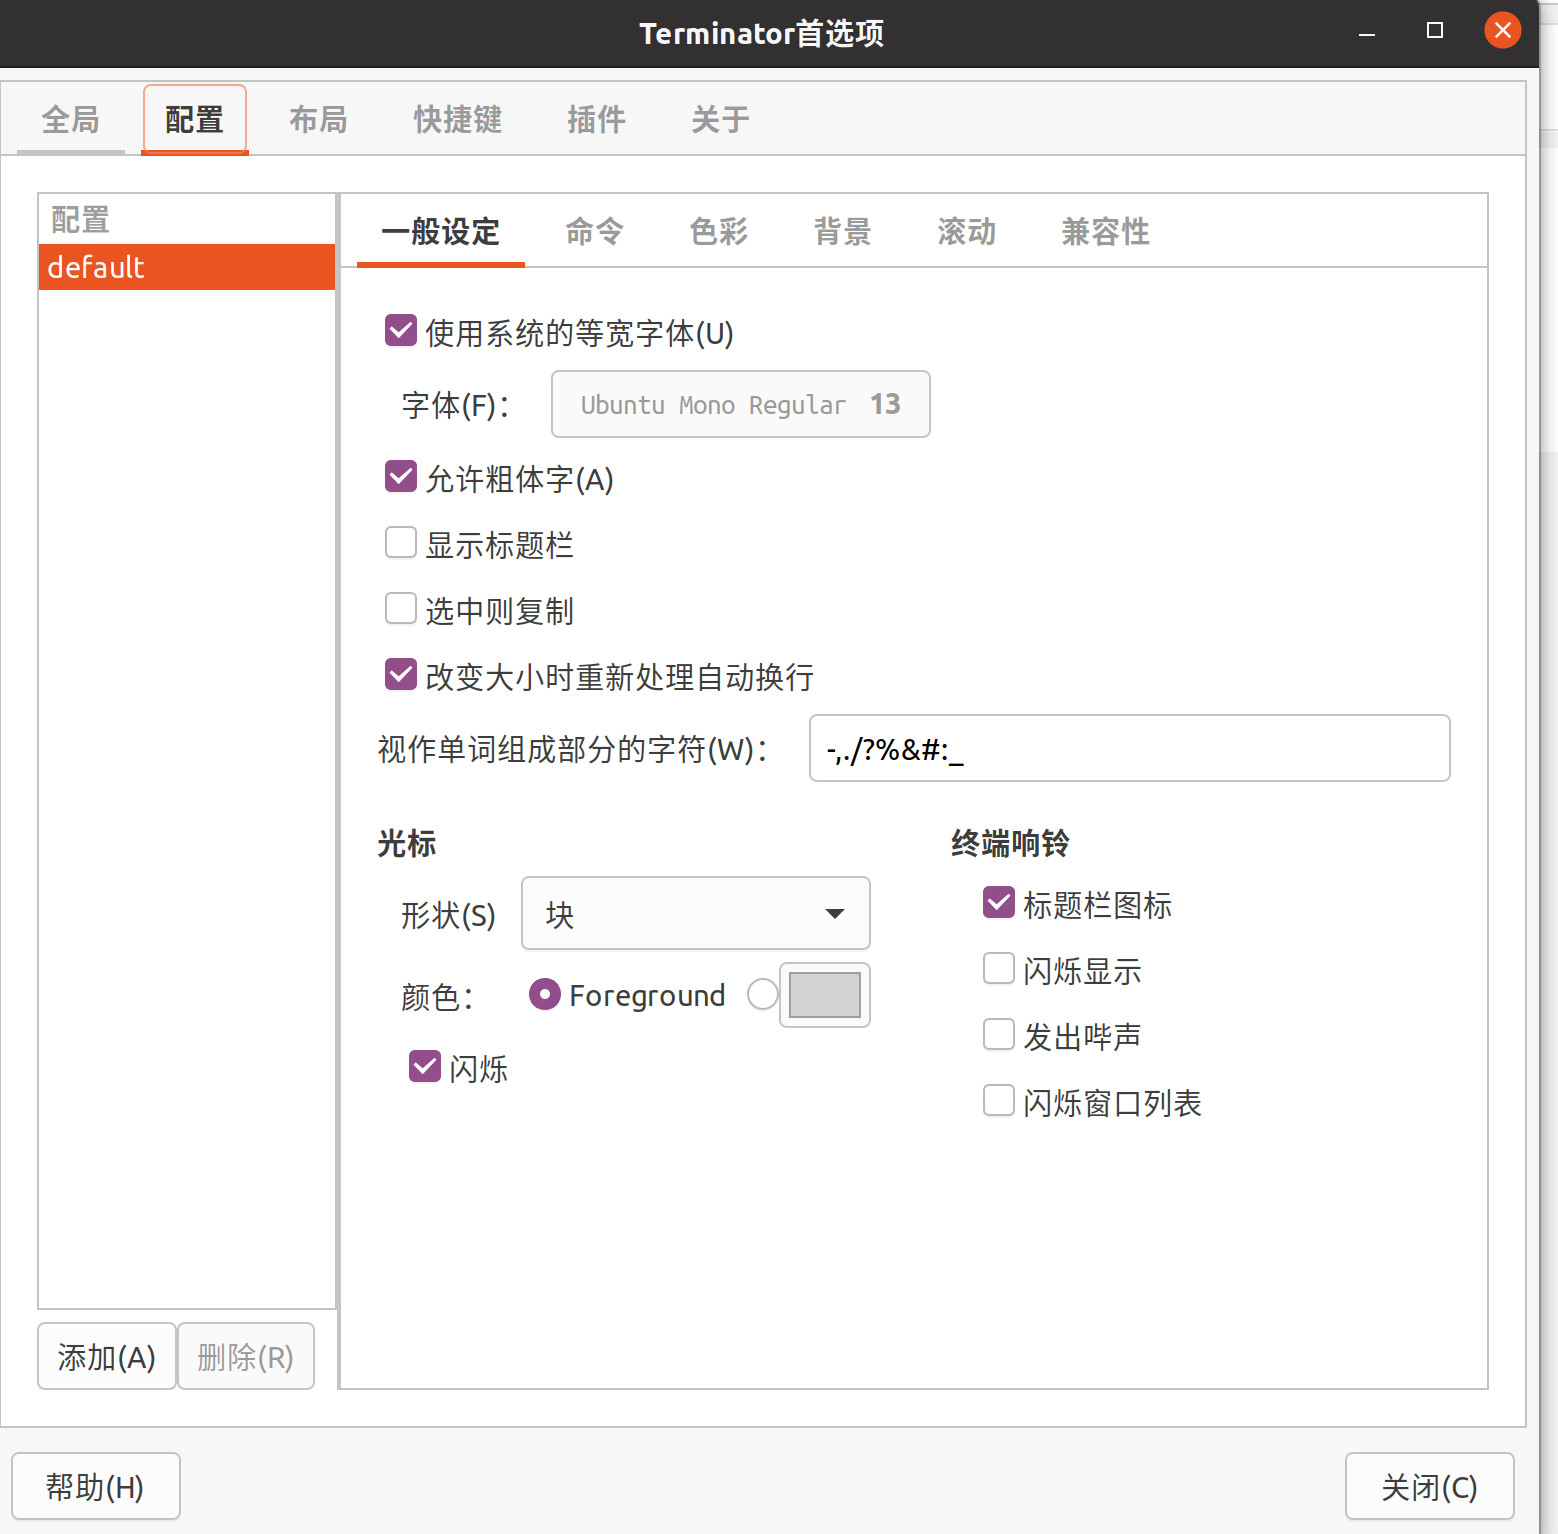This screenshot has width=1558, height=1534.
Task: Open the 滚动 sub-tab
Action: pos(966,232)
